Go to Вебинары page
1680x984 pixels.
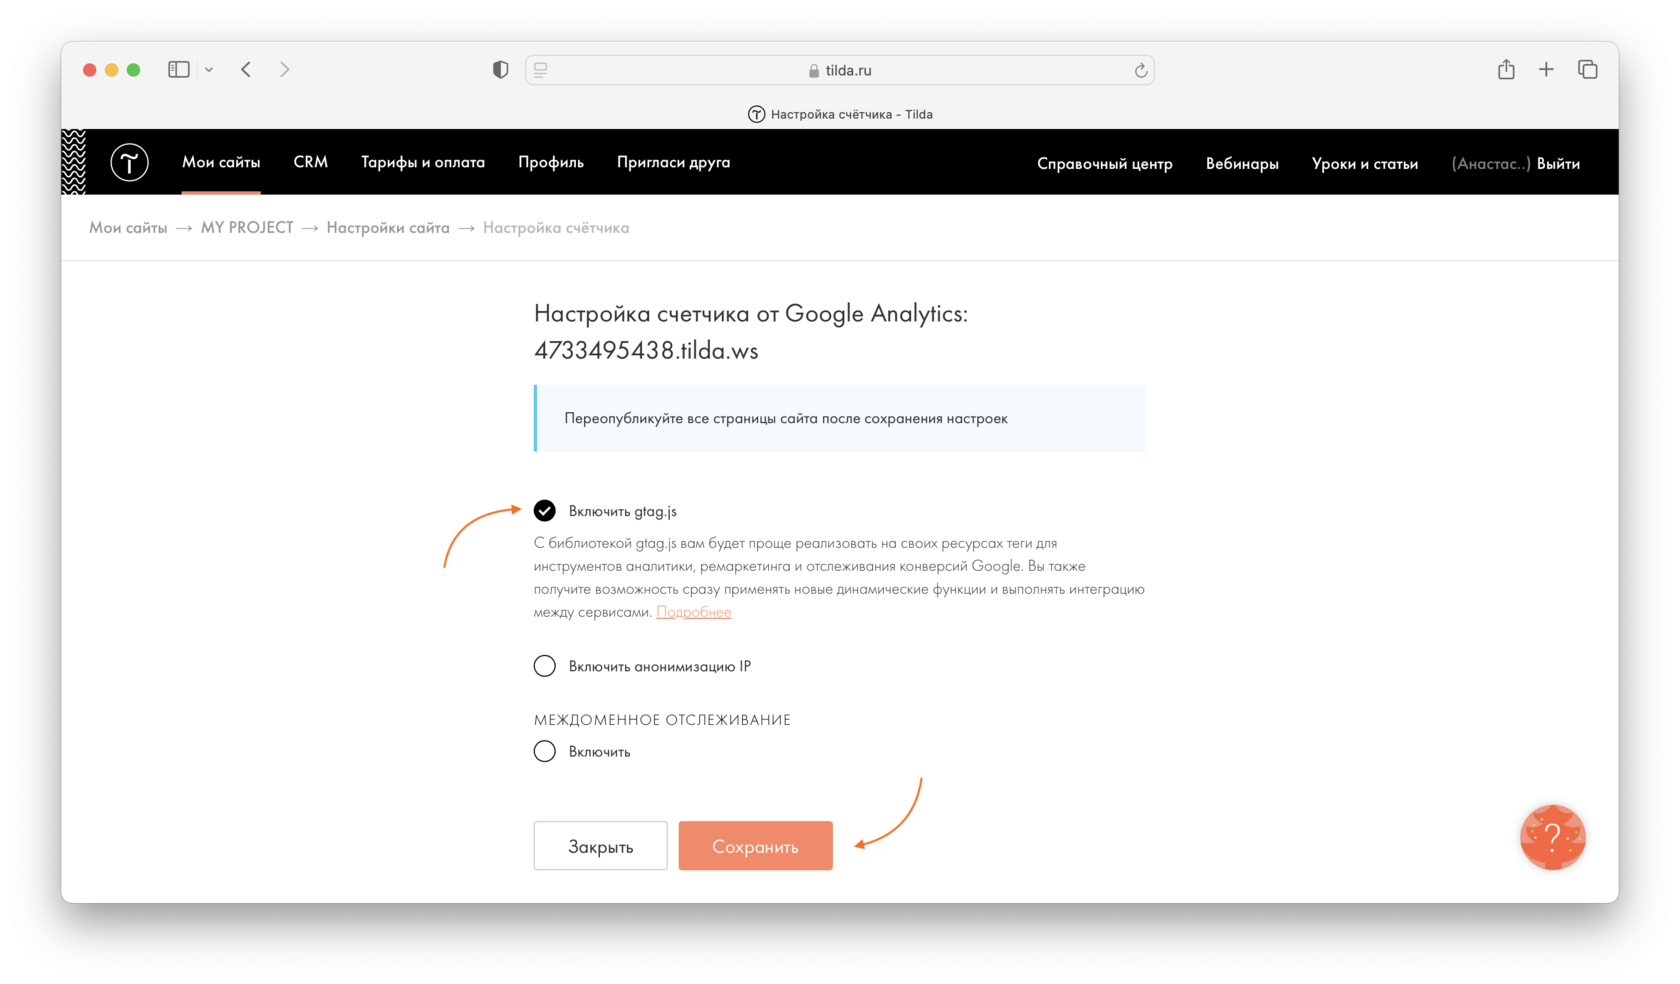(x=1242, y=164)
